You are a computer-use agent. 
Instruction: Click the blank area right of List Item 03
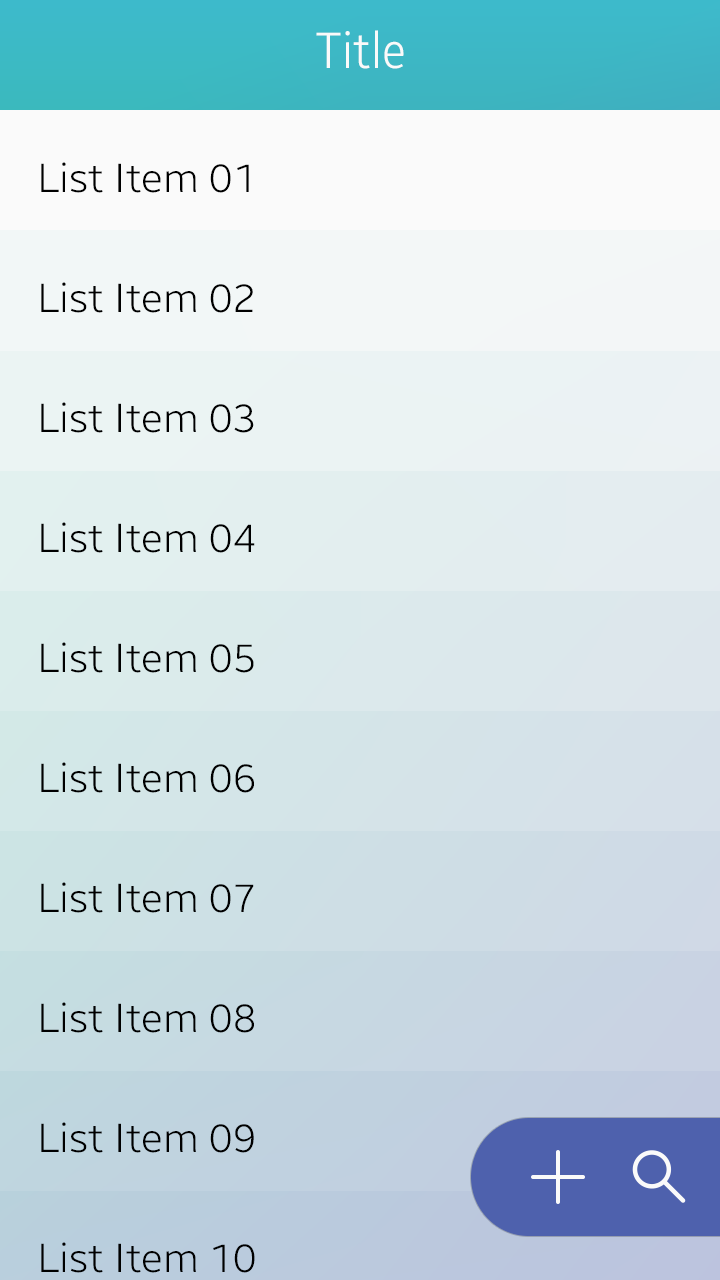pyautogui.click(x=500, y=419)
